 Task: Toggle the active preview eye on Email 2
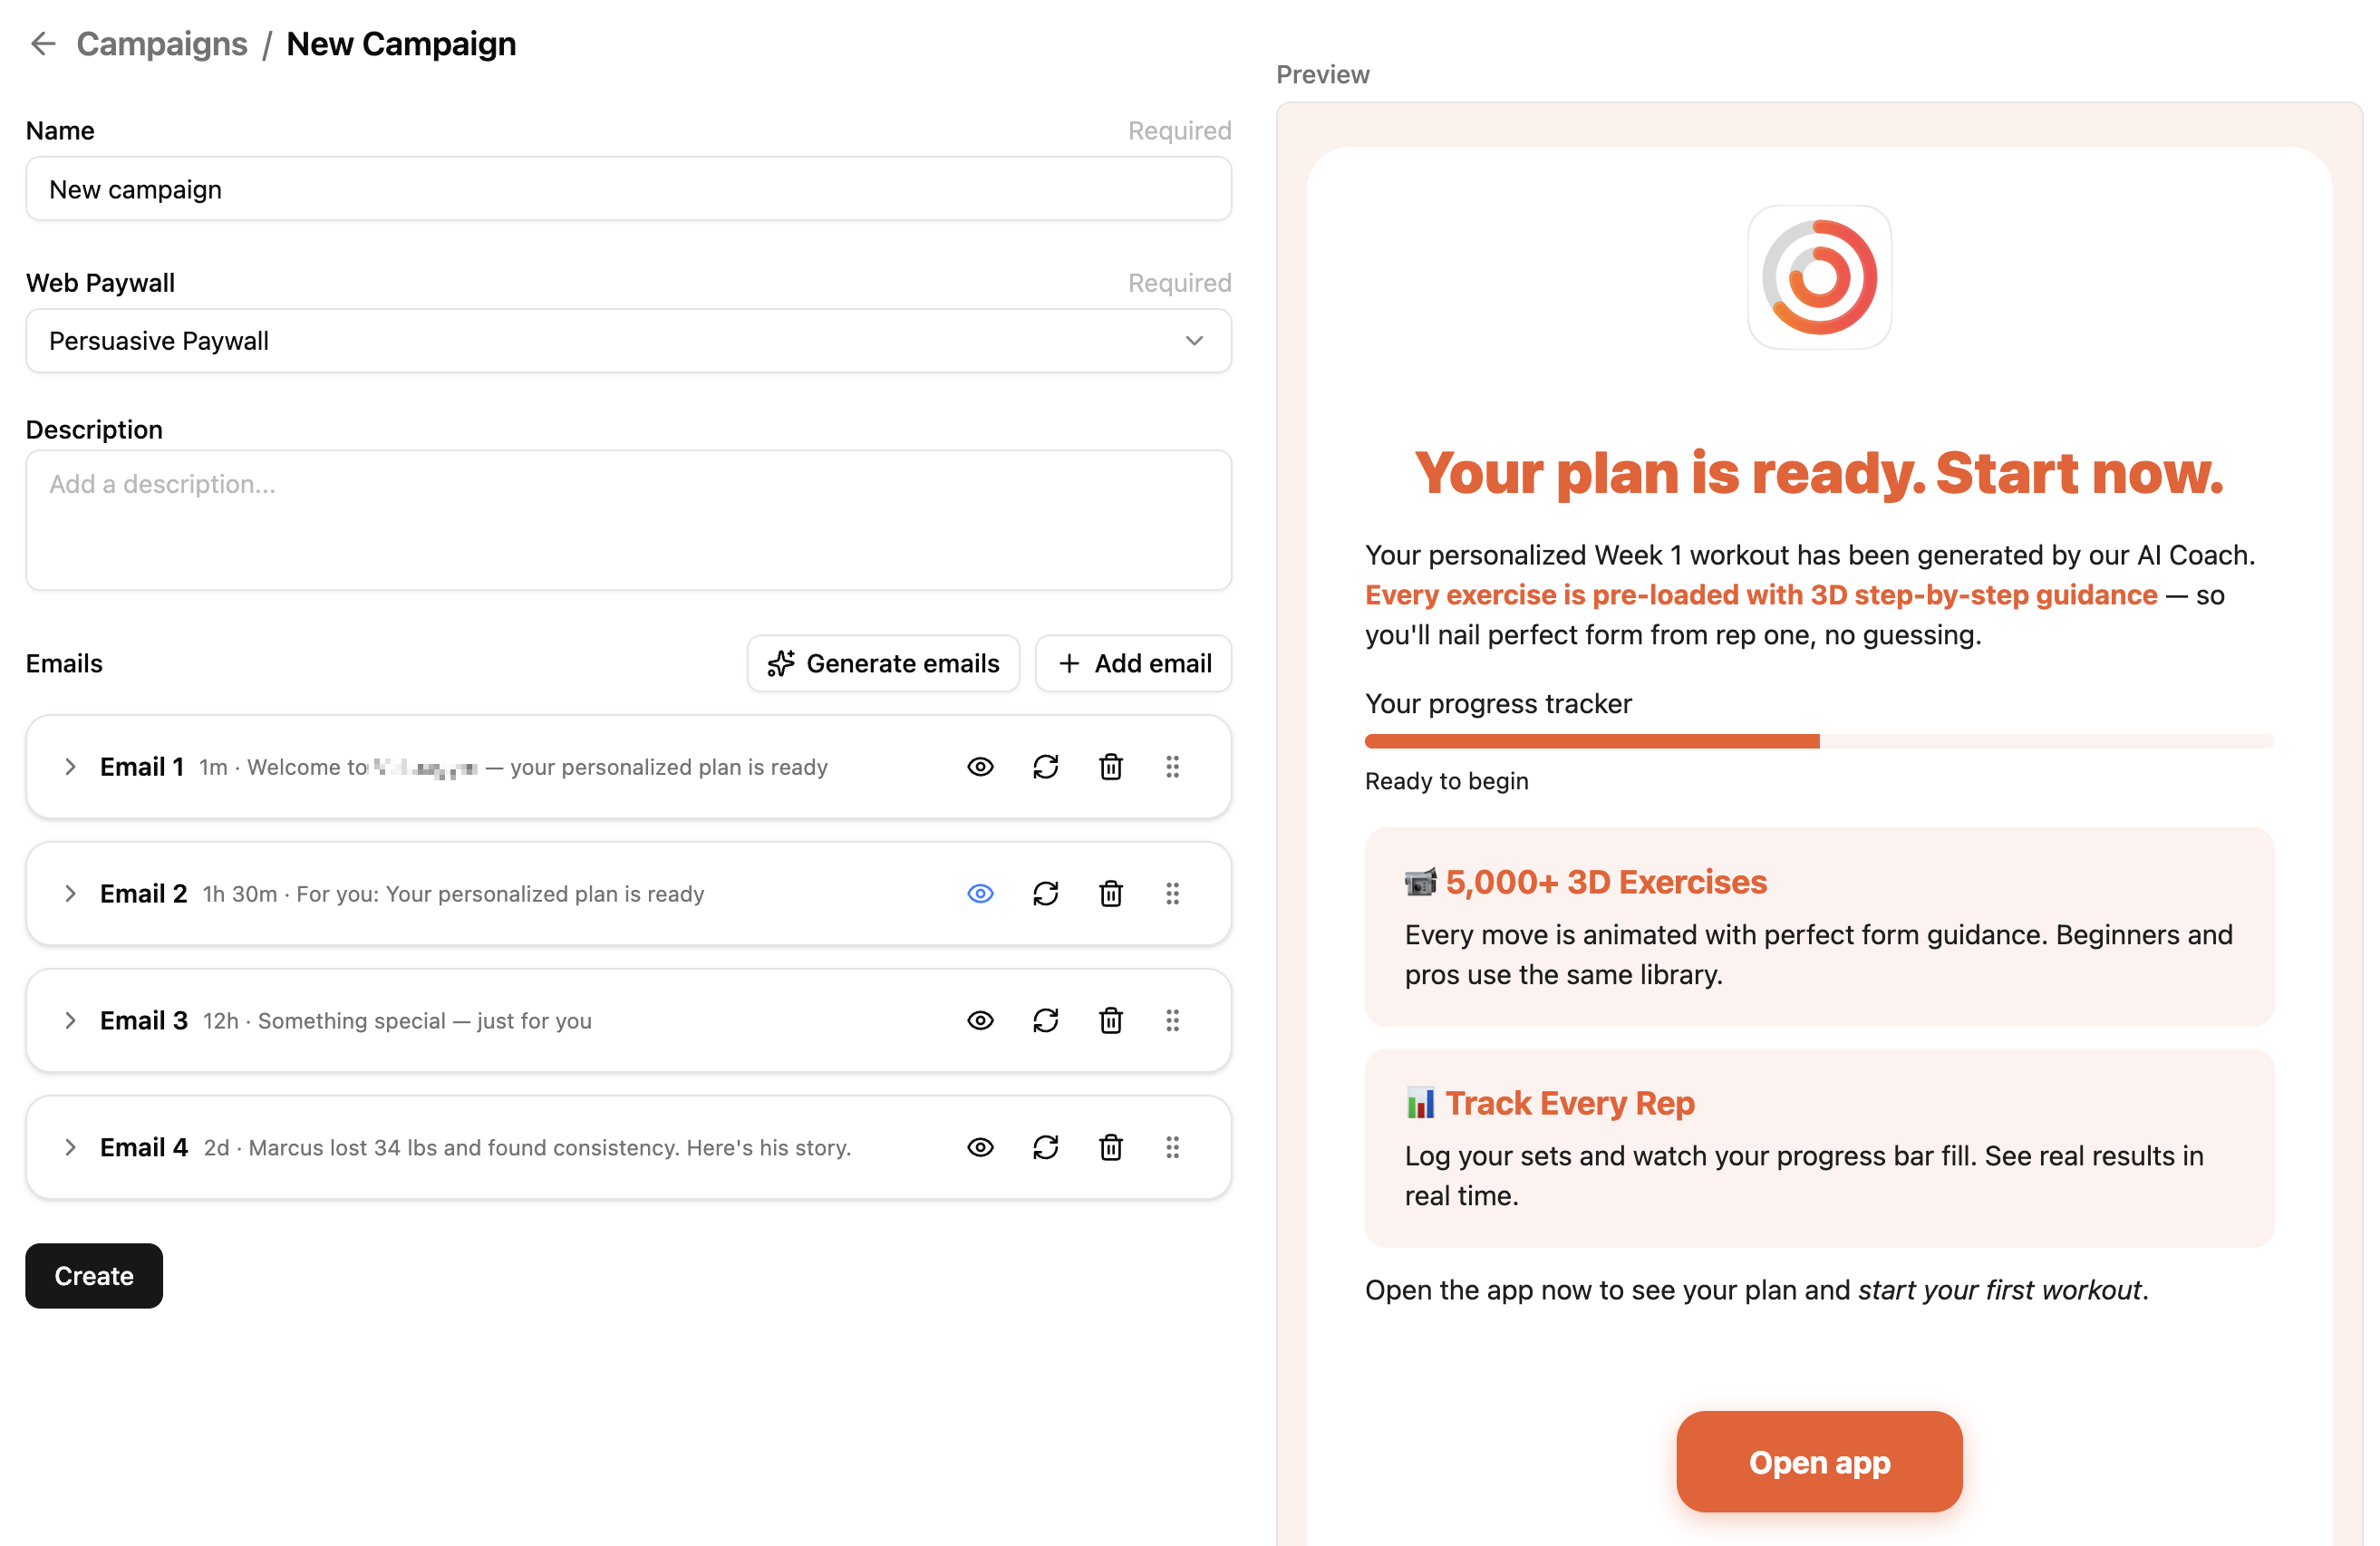[980, 893]
